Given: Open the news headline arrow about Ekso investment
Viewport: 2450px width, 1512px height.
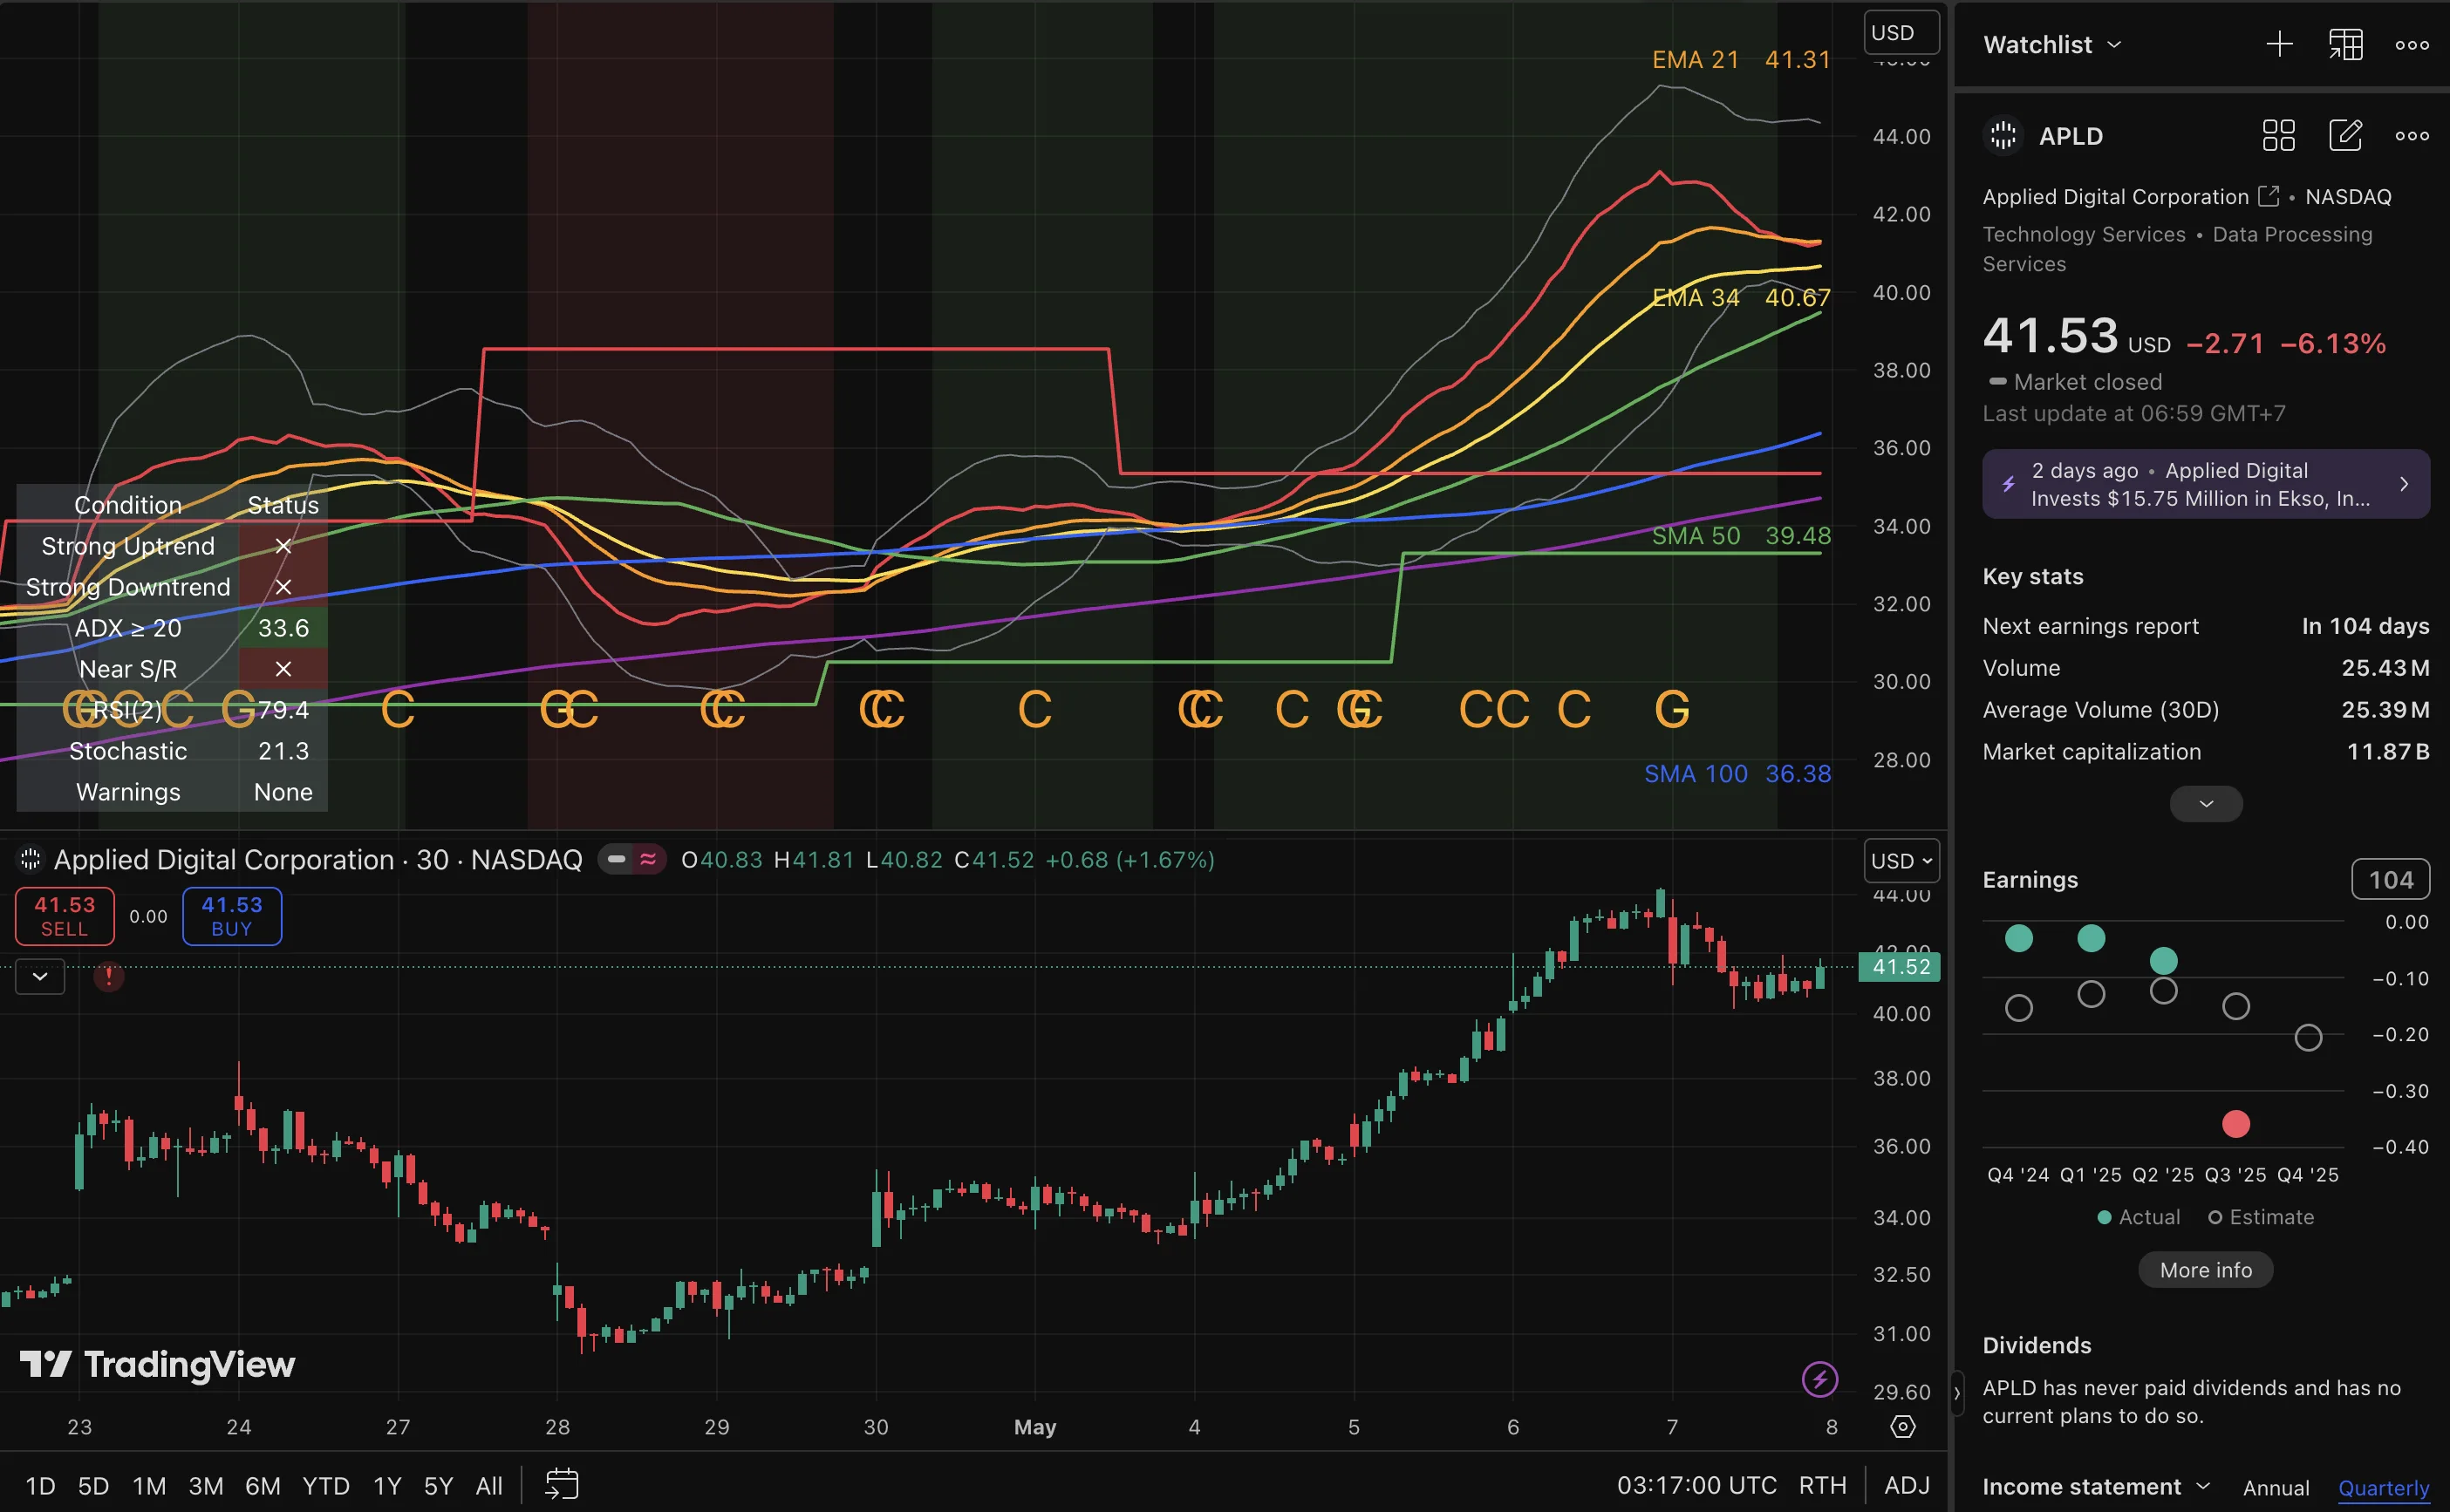Looking at the screenshot, I should click(2404, 484).
